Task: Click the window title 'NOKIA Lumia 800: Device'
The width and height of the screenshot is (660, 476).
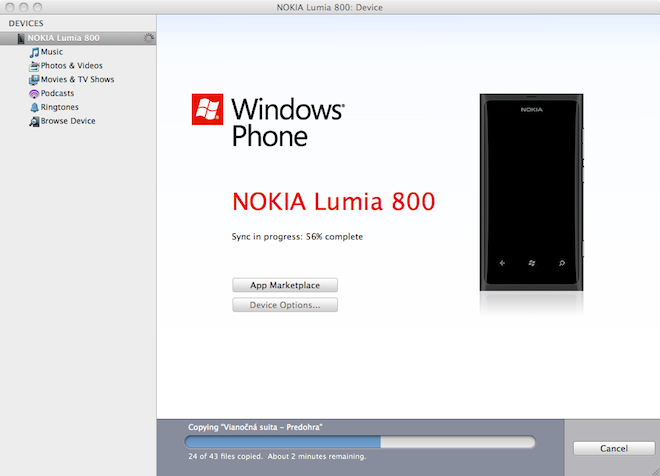Action: tap(330, 8)
